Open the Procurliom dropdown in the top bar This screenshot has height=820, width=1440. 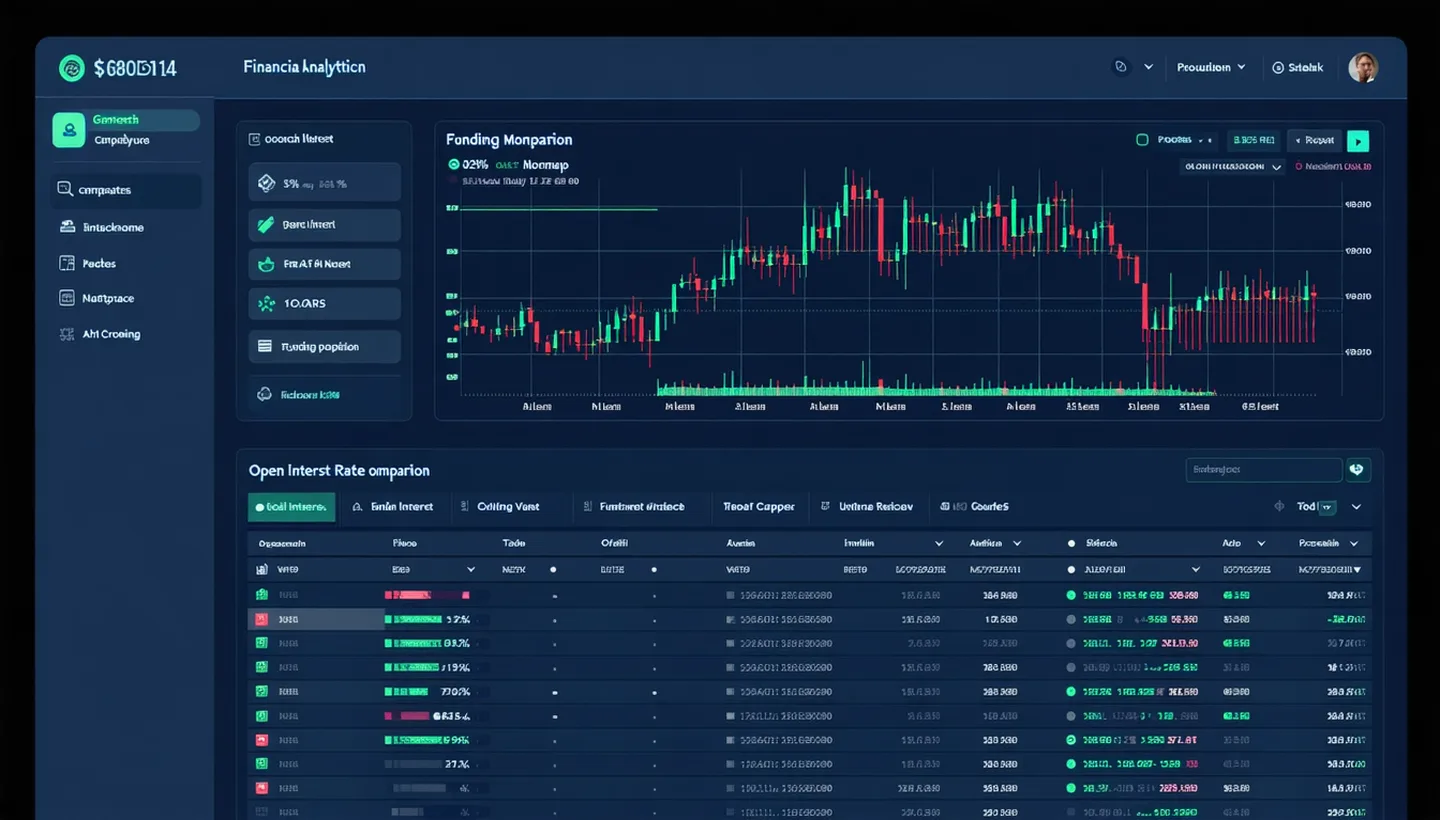(x=1211, y=67)
